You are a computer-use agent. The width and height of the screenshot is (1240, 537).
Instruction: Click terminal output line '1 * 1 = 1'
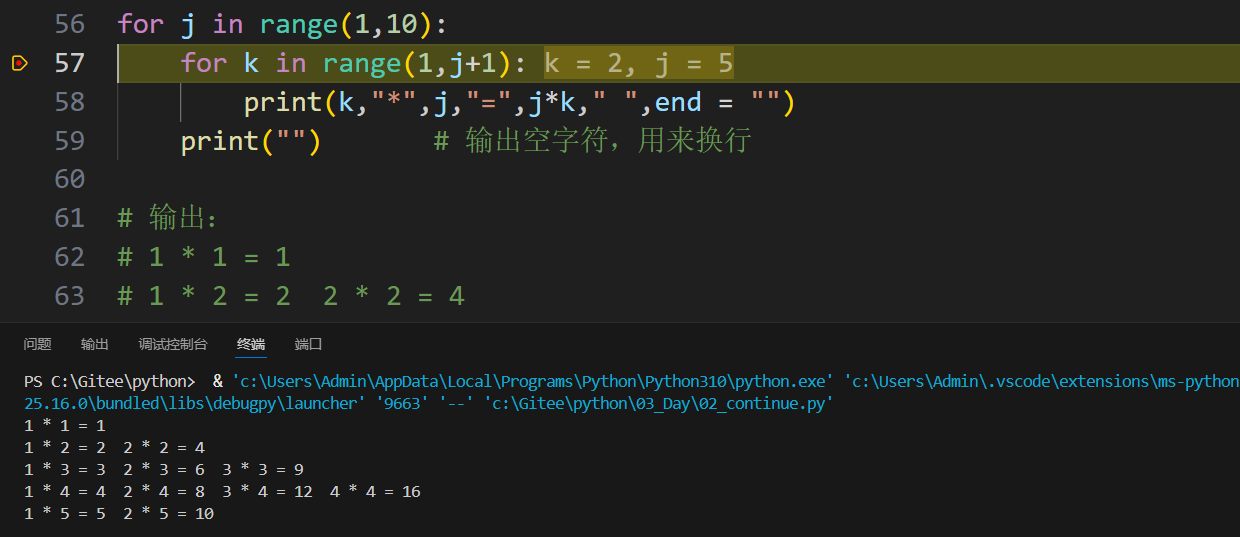coord(65,425)
